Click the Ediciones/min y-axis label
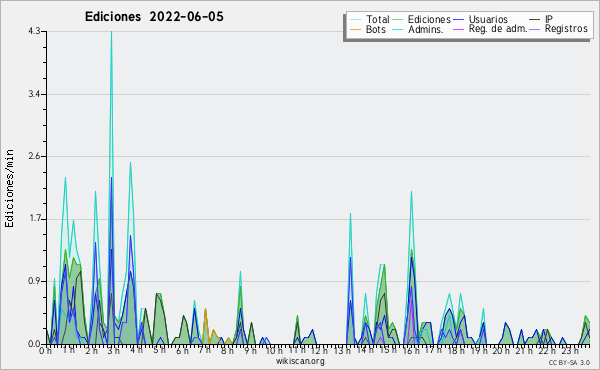 point(9,188)
